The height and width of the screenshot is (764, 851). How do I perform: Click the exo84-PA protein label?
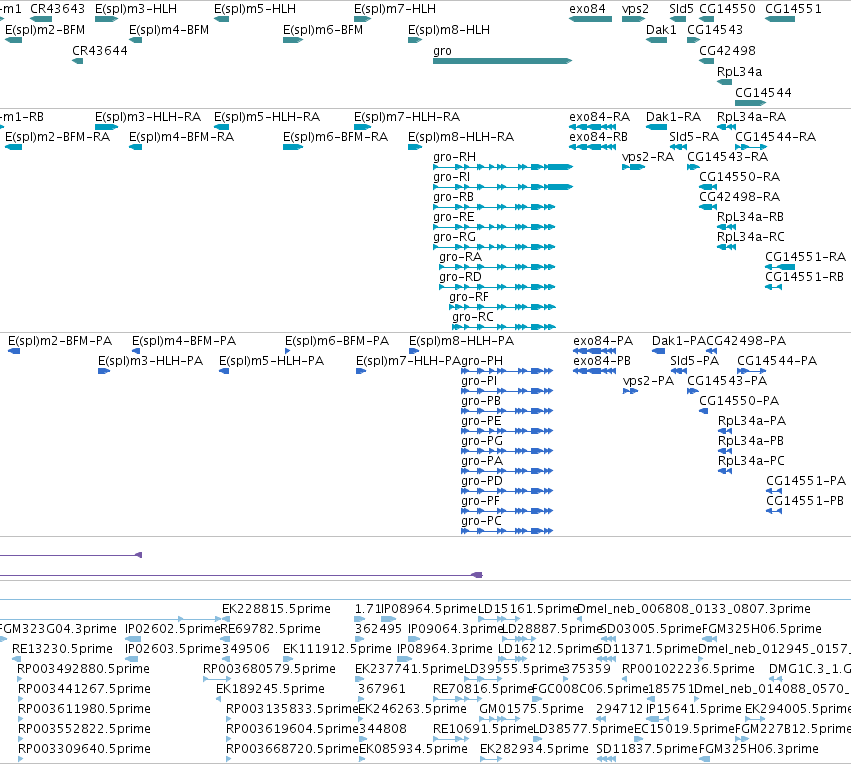pos(603,341)
